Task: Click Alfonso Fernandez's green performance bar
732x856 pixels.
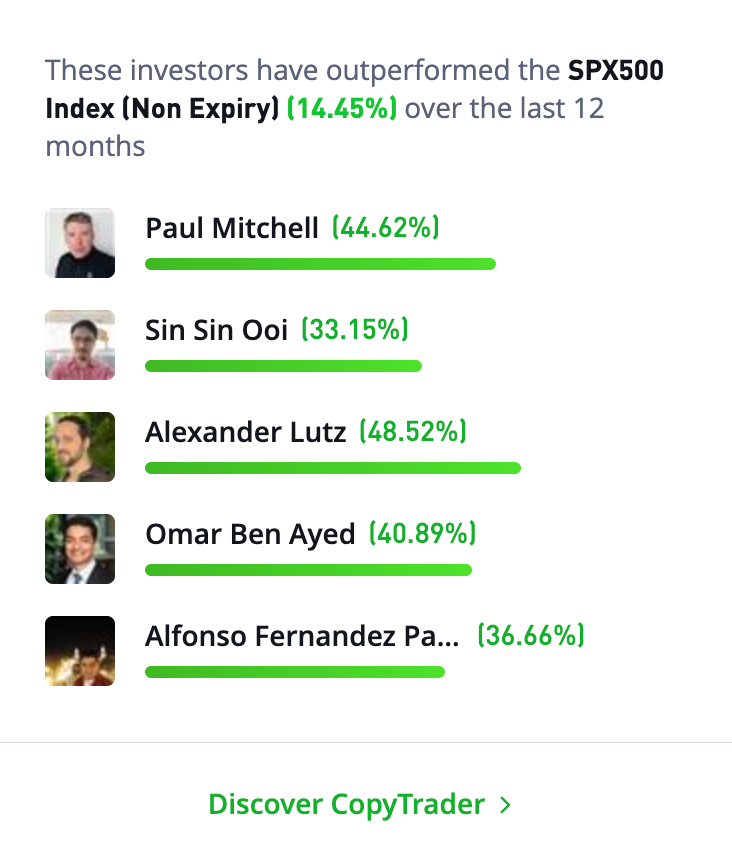Action: point(295,673)
